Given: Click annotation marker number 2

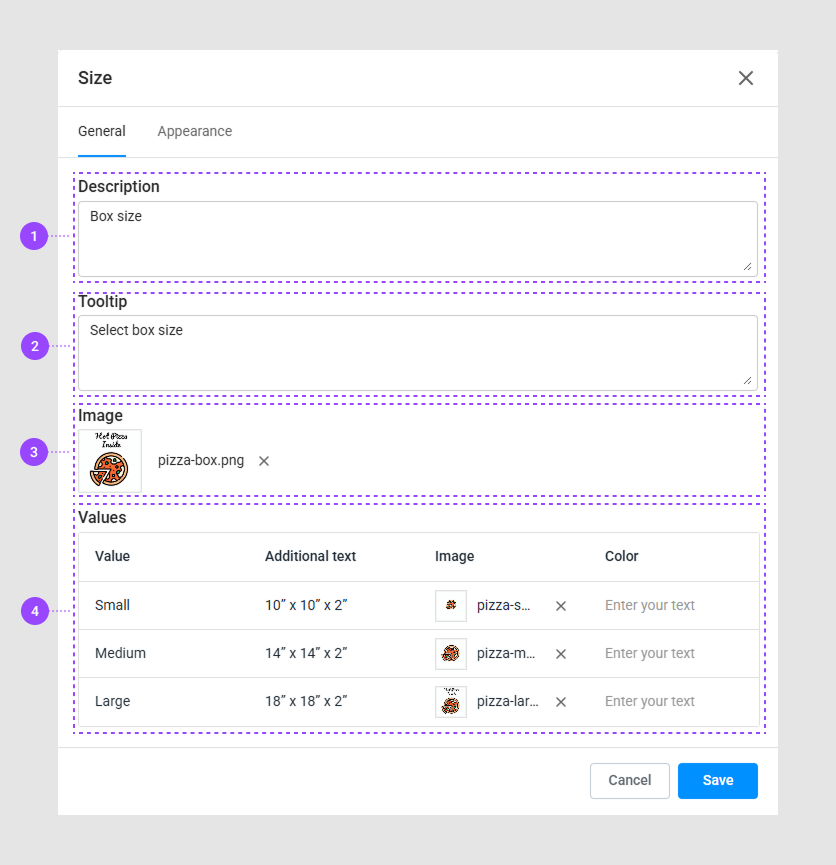Looking at the screenshot, I should click(35, 346).
